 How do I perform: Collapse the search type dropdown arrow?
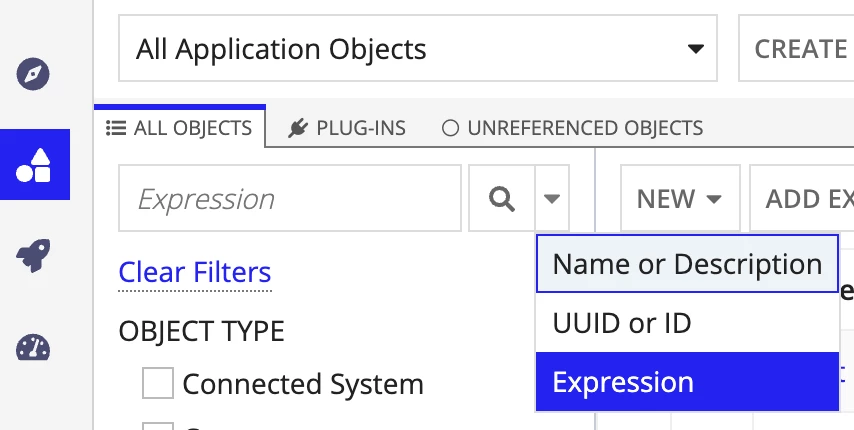(552, 199)
